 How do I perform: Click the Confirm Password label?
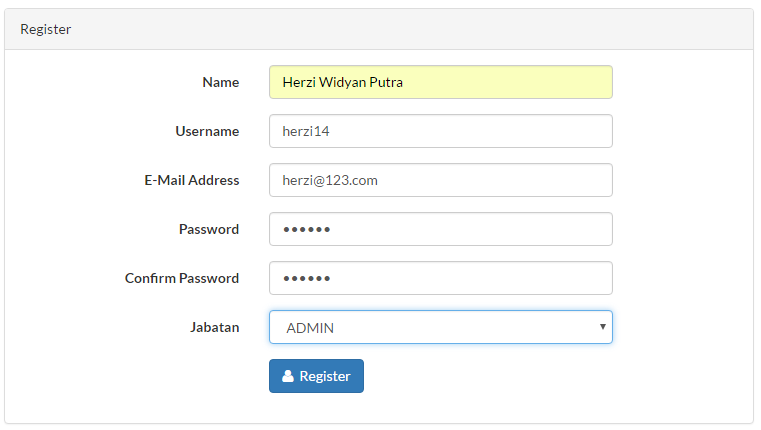point(182,278)
